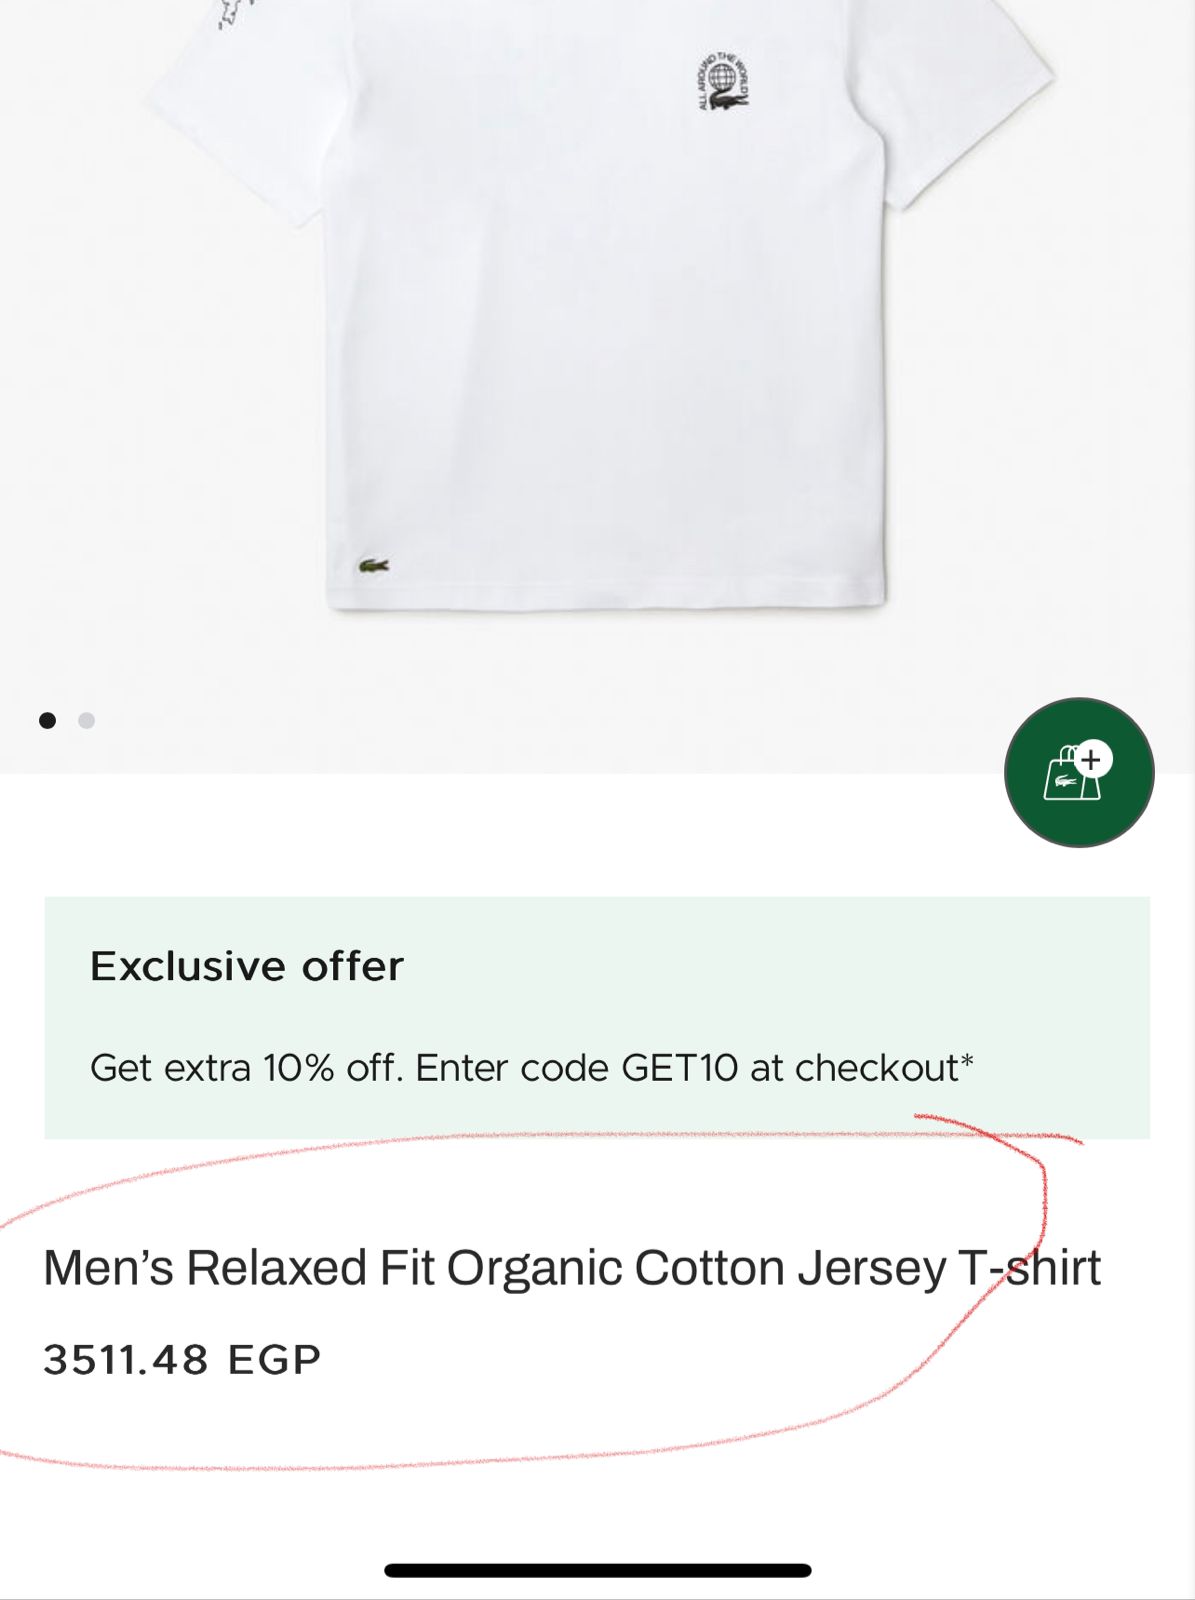Image resolution: width=1195 pixels, height=1600 pixels.
Task: Tap the EGP currency label
Action: [274, 1360]
